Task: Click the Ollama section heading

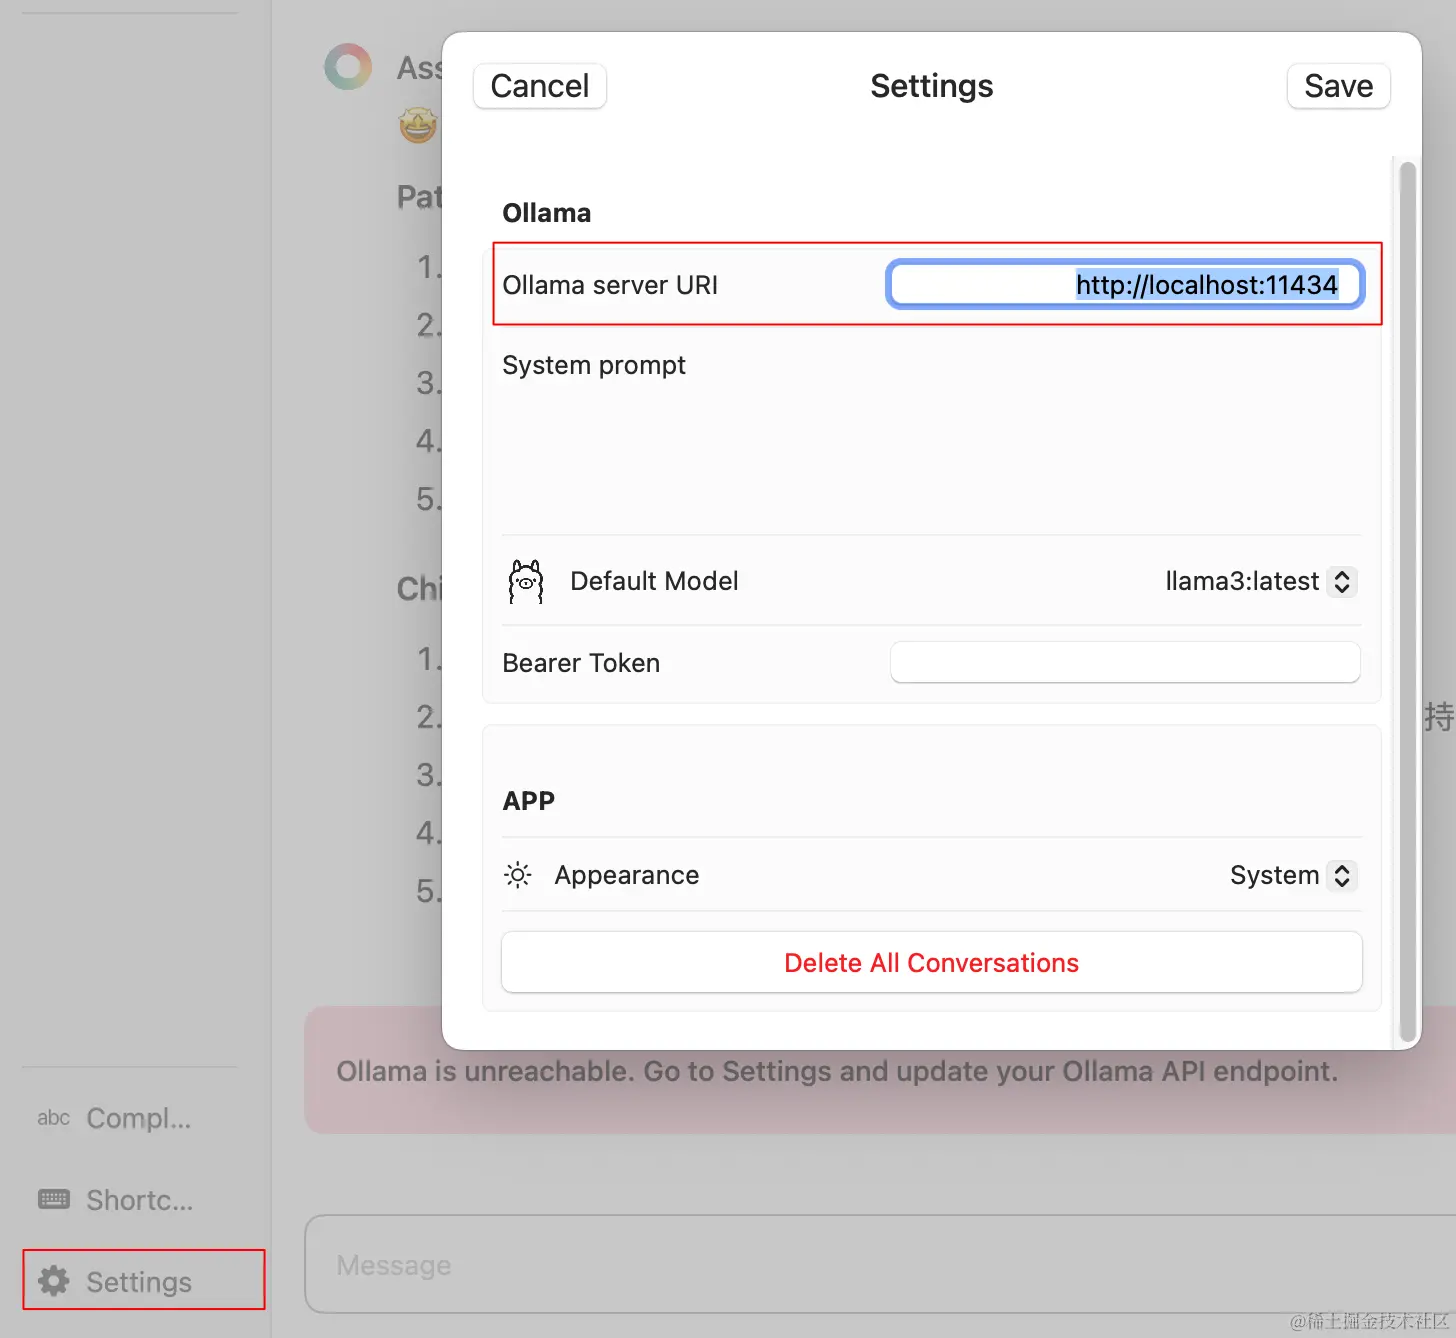Action: pyautogui.click(x=547, y=213)
